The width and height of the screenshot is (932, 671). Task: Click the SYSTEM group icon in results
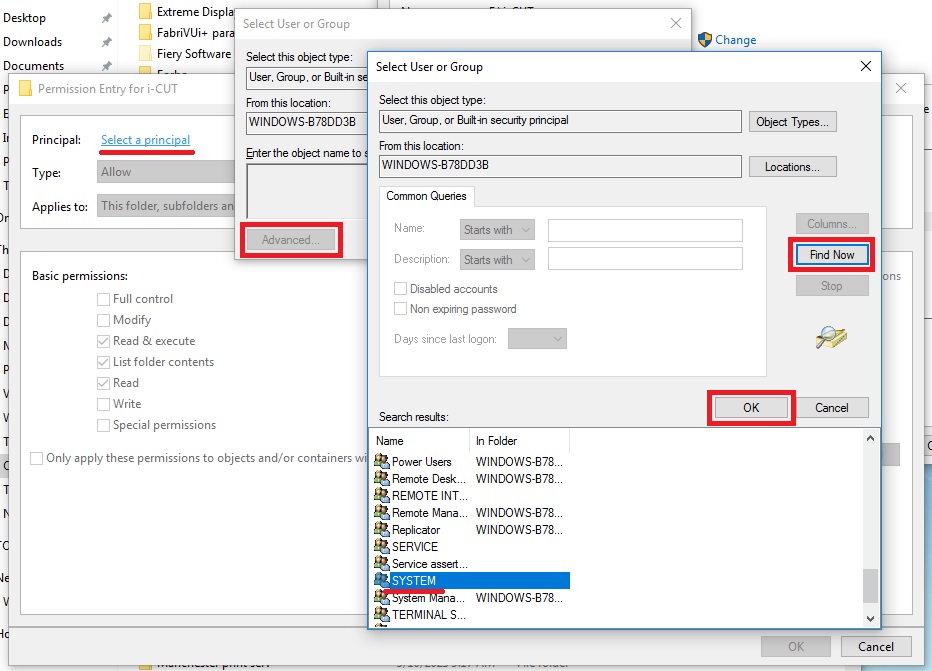coord(383,580)
